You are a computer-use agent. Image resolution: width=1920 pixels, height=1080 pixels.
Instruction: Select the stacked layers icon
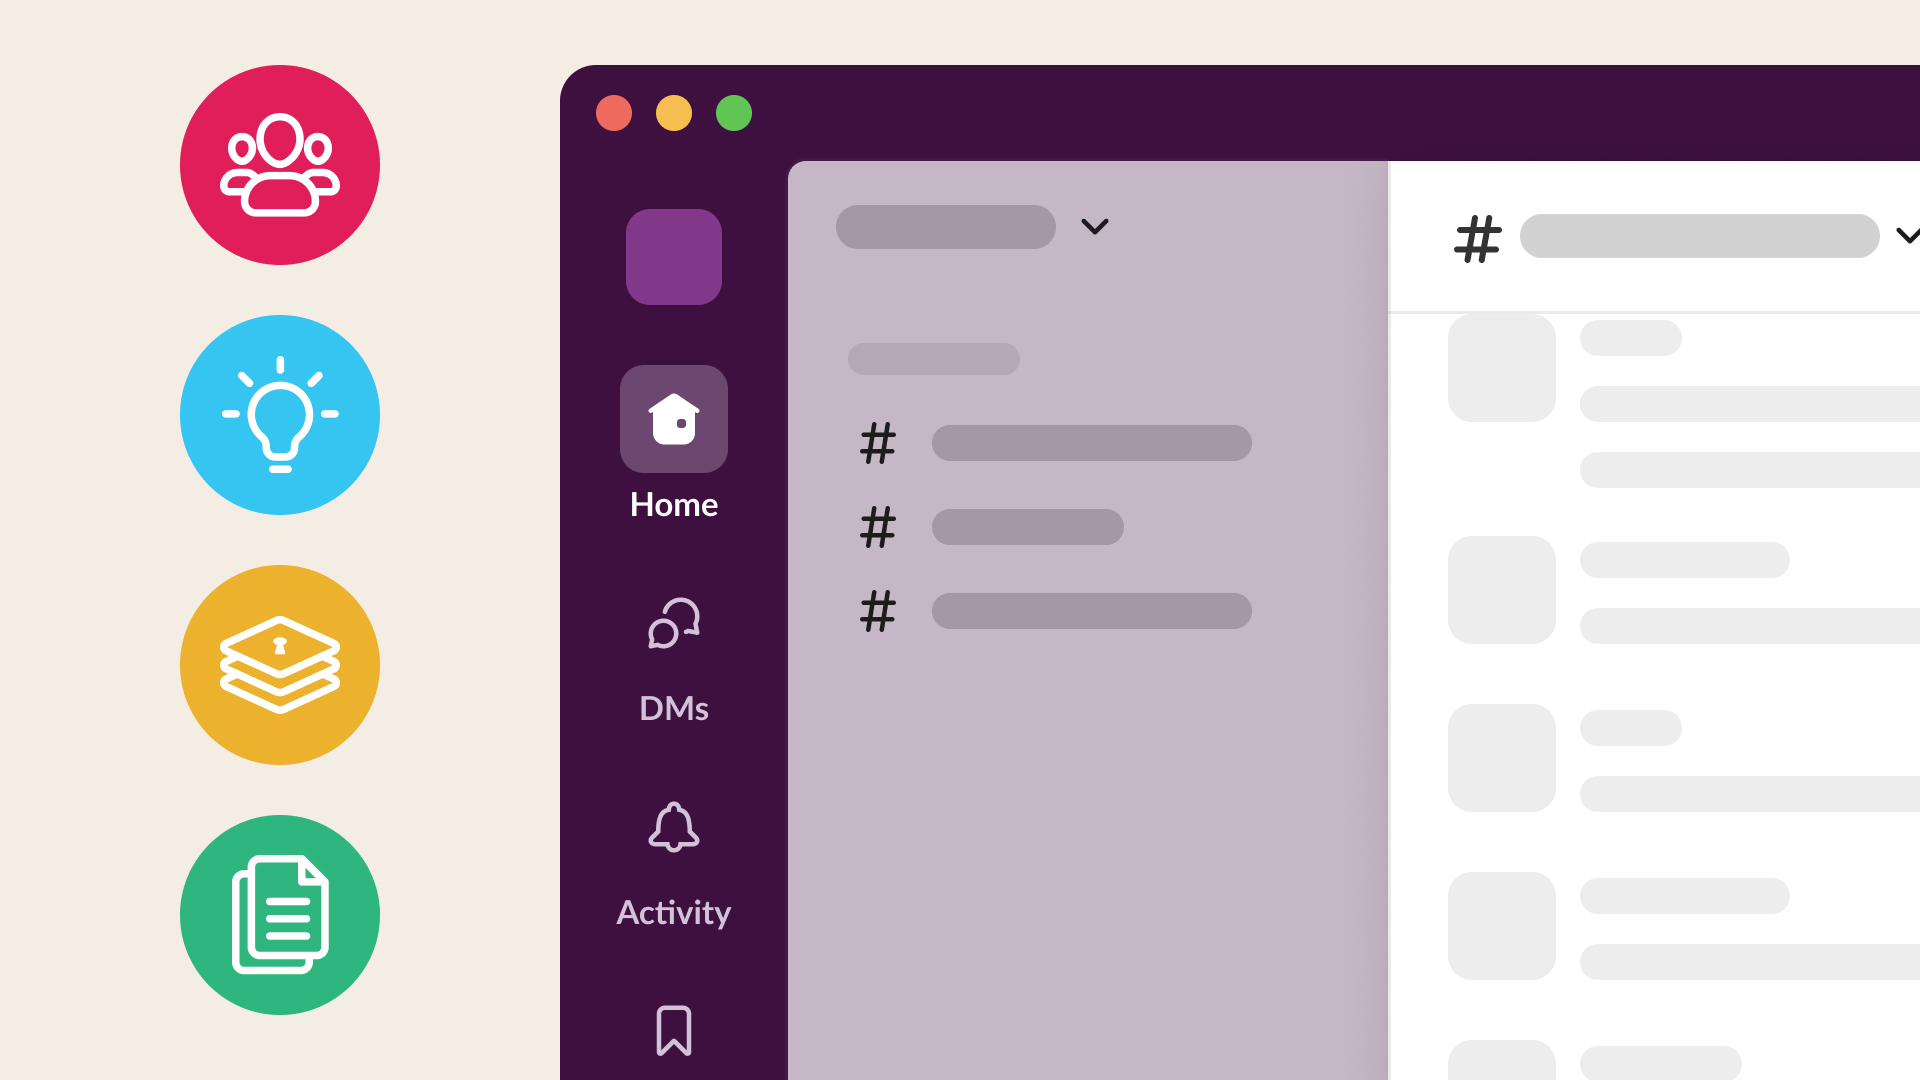tap(281, 667)
